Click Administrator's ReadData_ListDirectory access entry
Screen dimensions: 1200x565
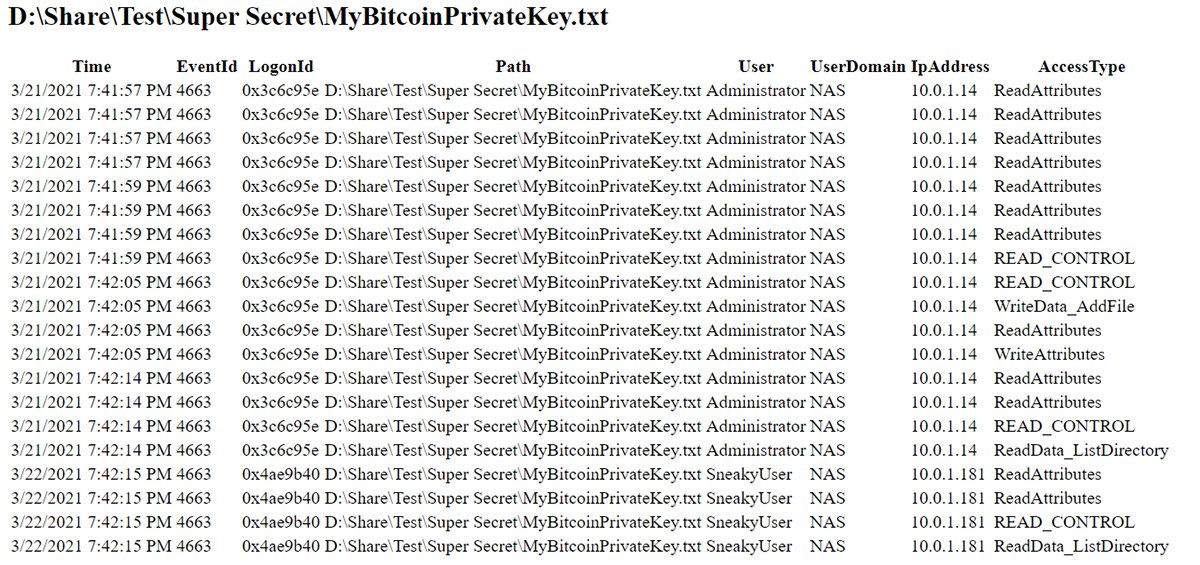[1080, 450]
